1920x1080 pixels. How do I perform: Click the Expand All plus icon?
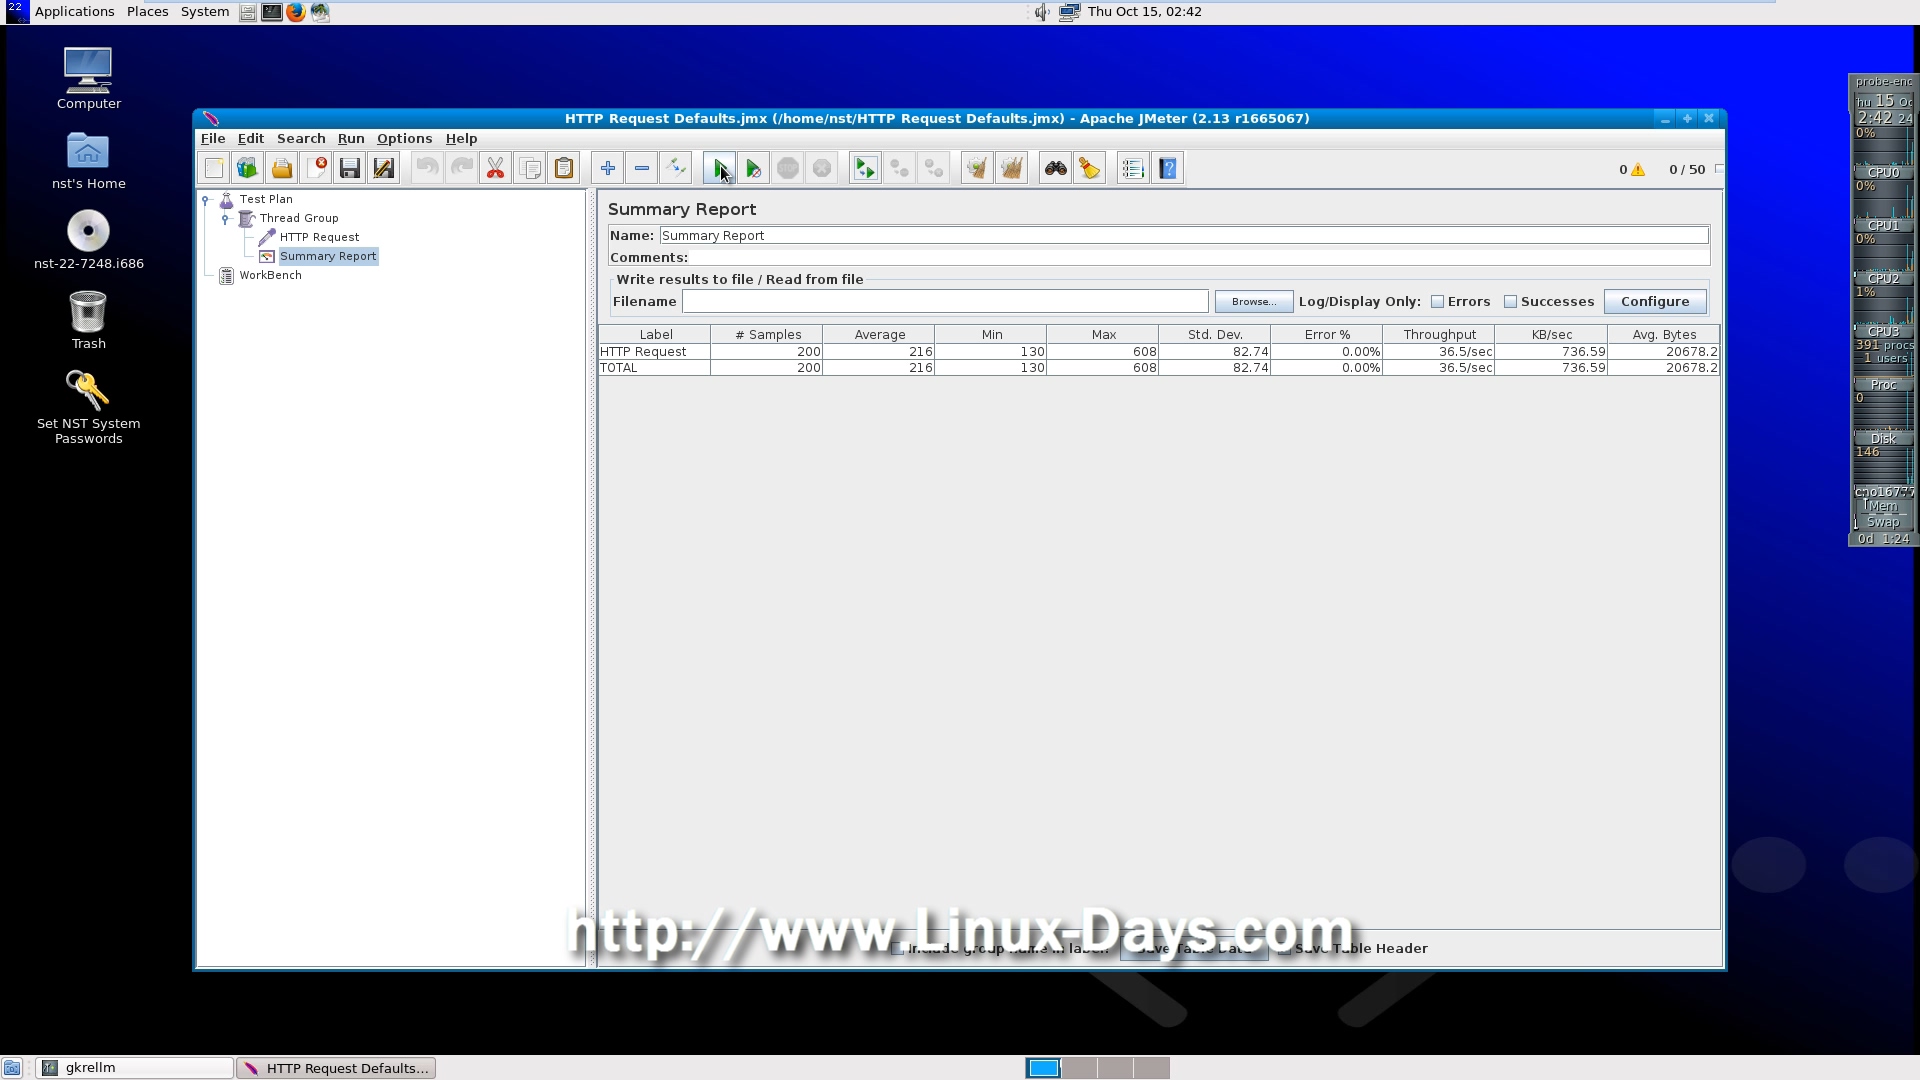pyautogui.click(x=608, y=169)
